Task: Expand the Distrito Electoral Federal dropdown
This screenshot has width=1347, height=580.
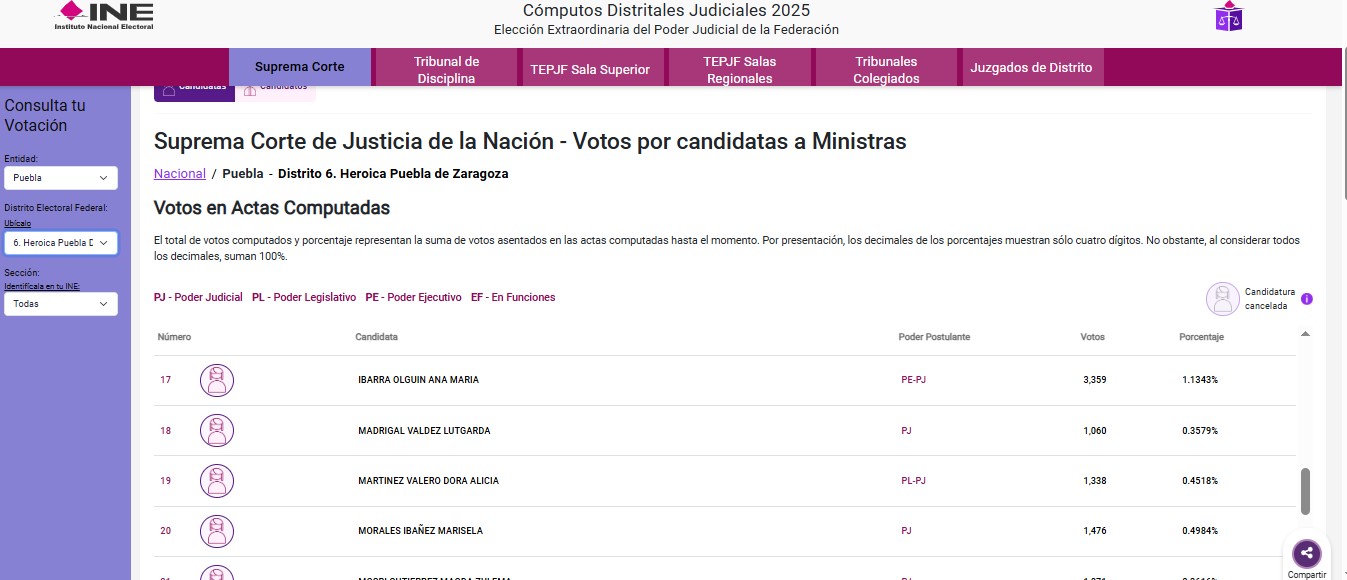Action: [61, 243]
